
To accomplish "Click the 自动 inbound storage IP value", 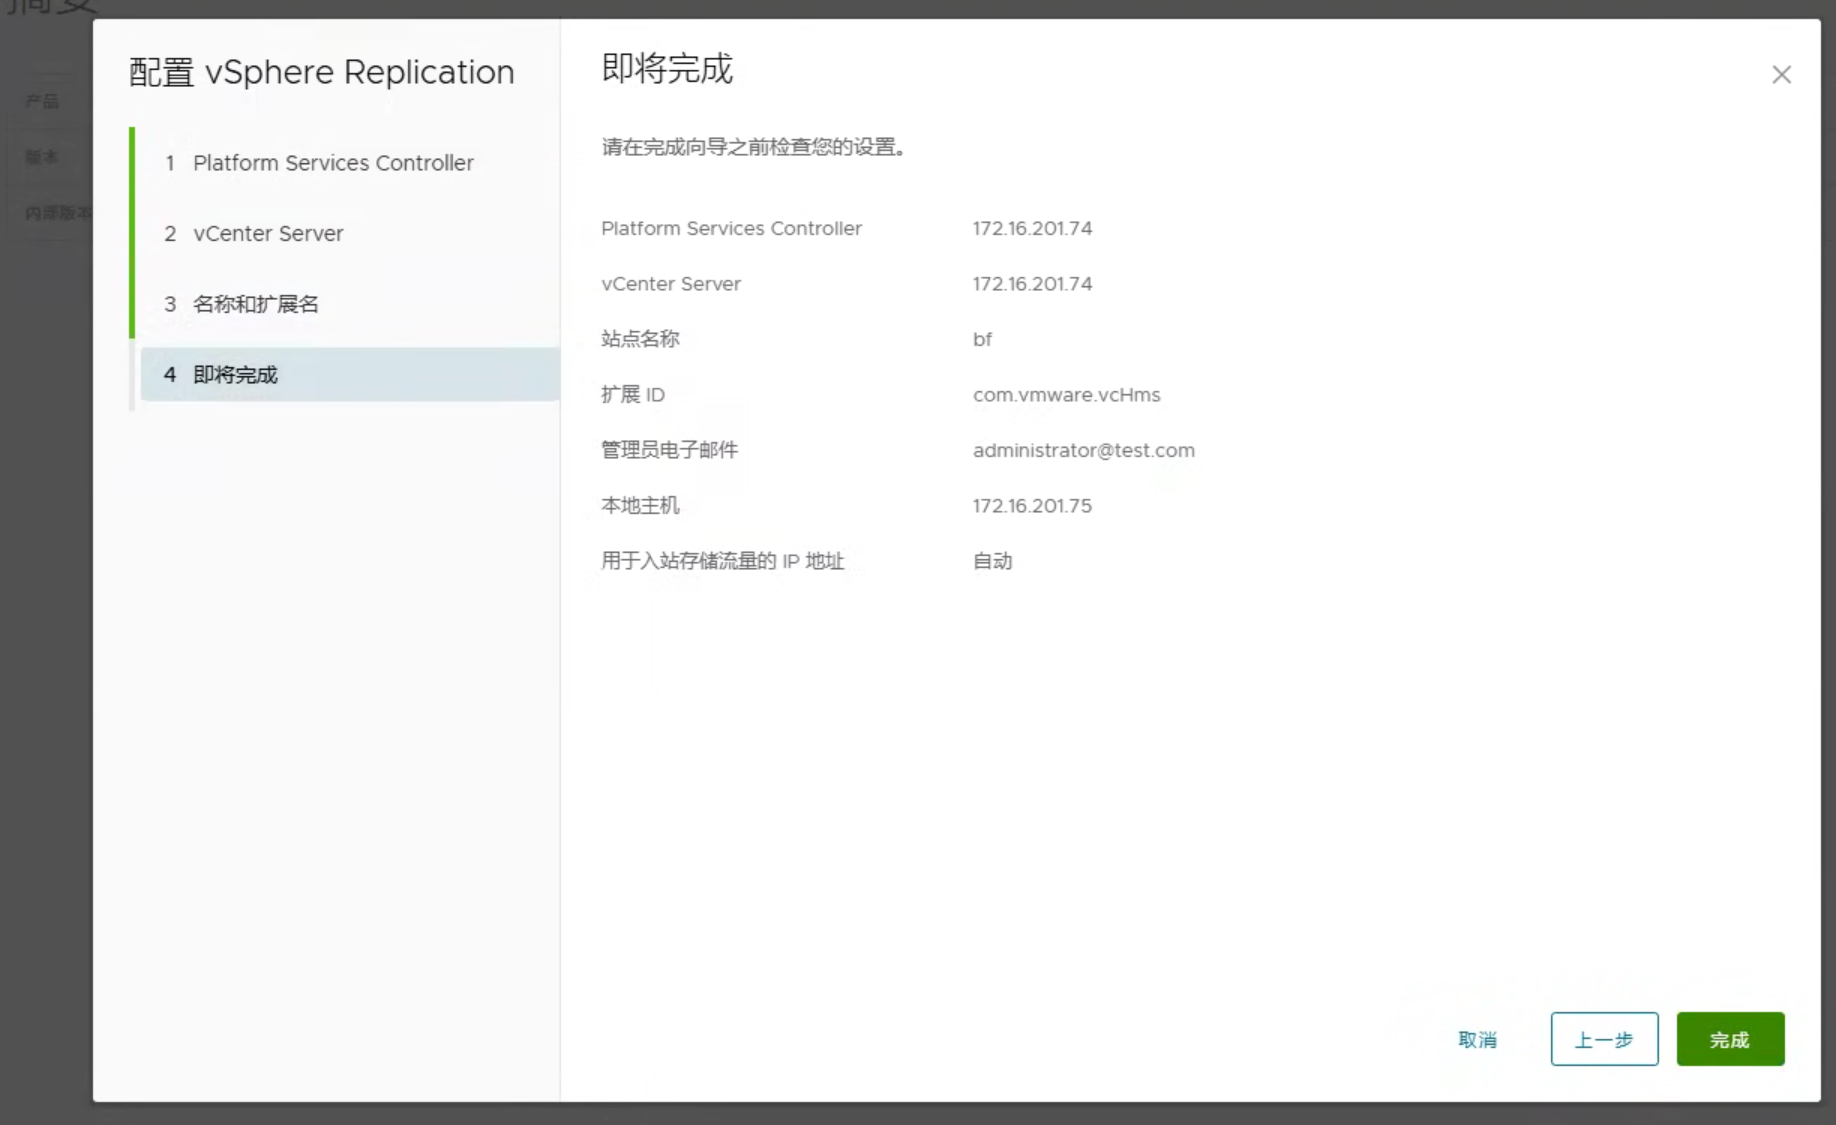I will point(992,562).
